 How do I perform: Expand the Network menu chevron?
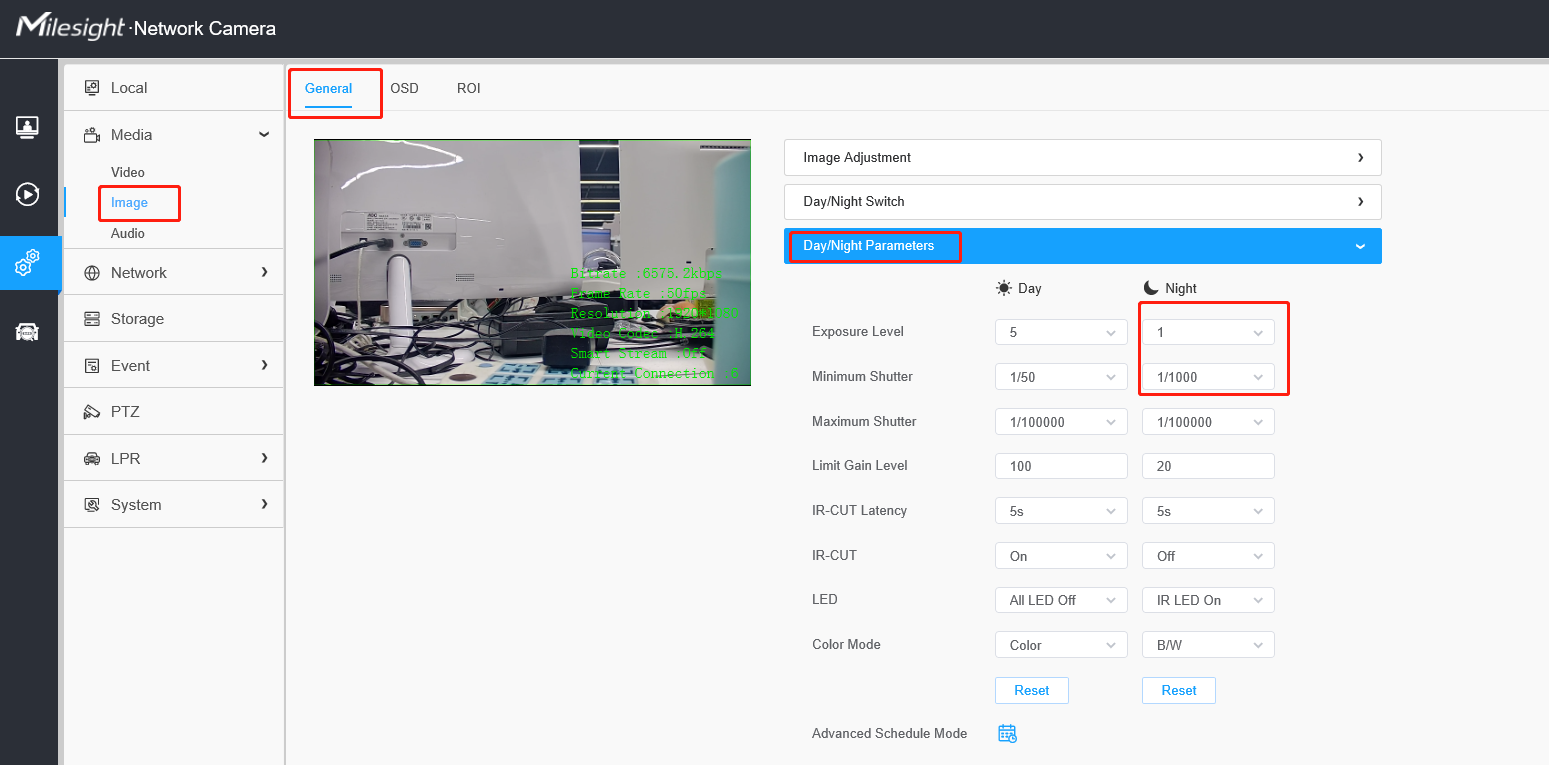[264, 272]
